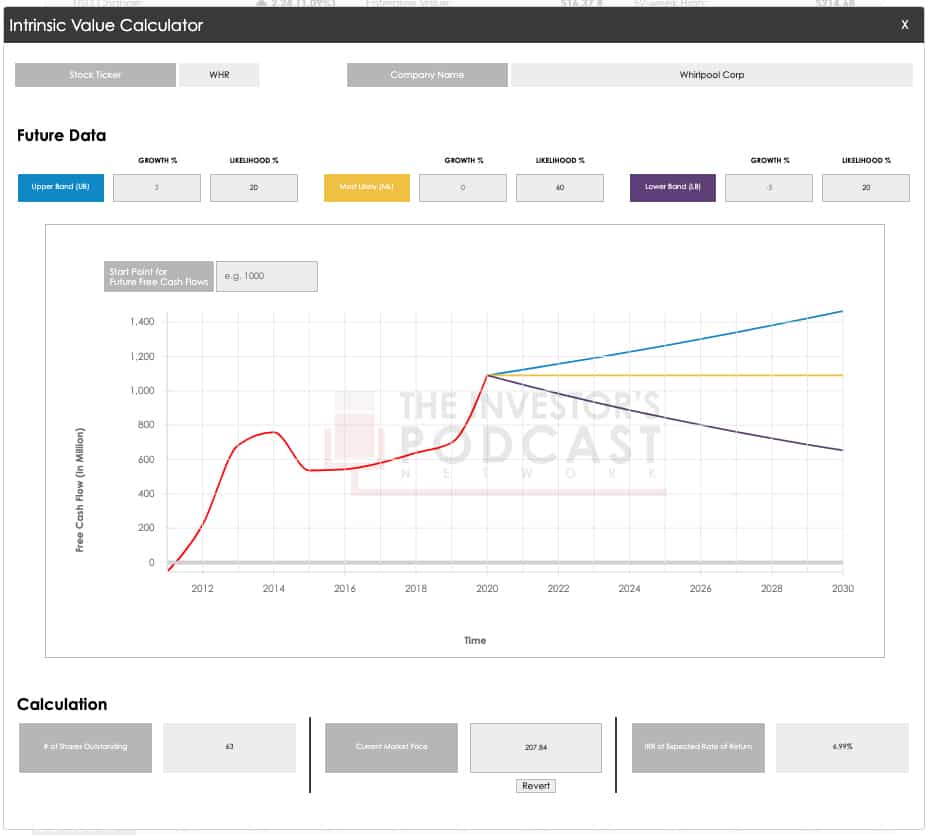Screen dimensions: 928x835
Task: Close the Intrinsic Value Calculator dialog
Action: [904, 25]
